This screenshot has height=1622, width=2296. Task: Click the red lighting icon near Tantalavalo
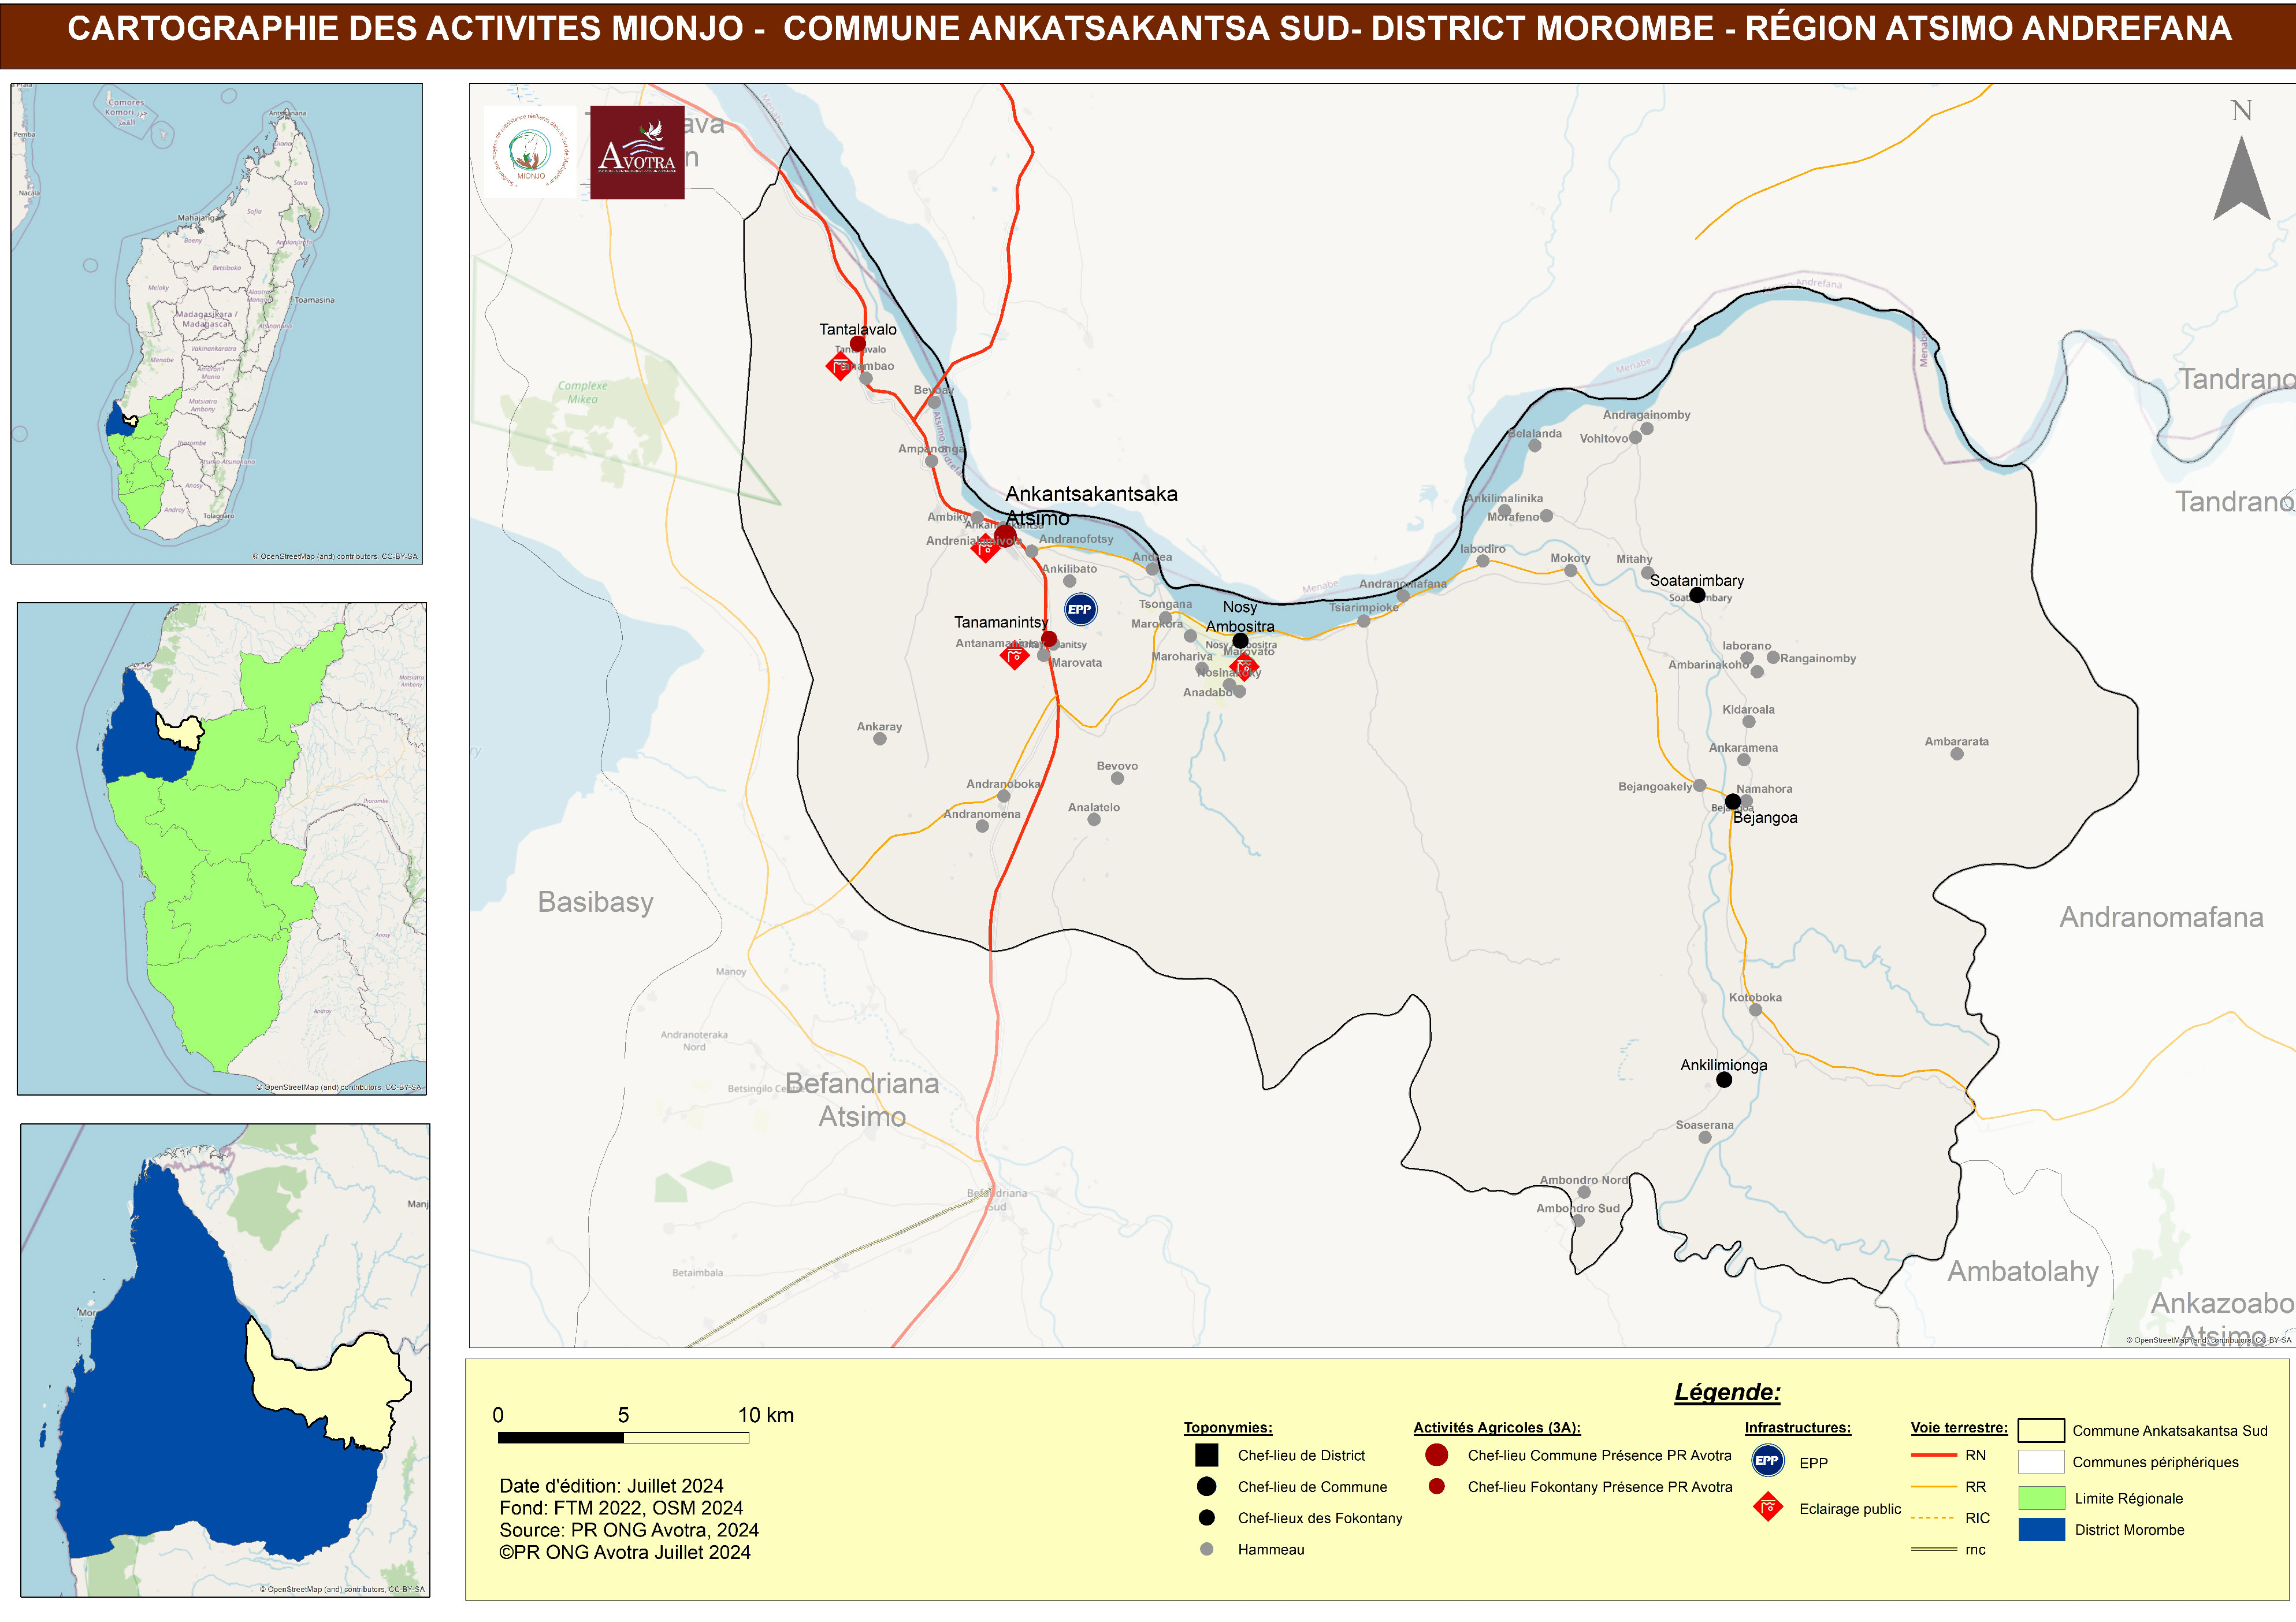pos(840,367)
